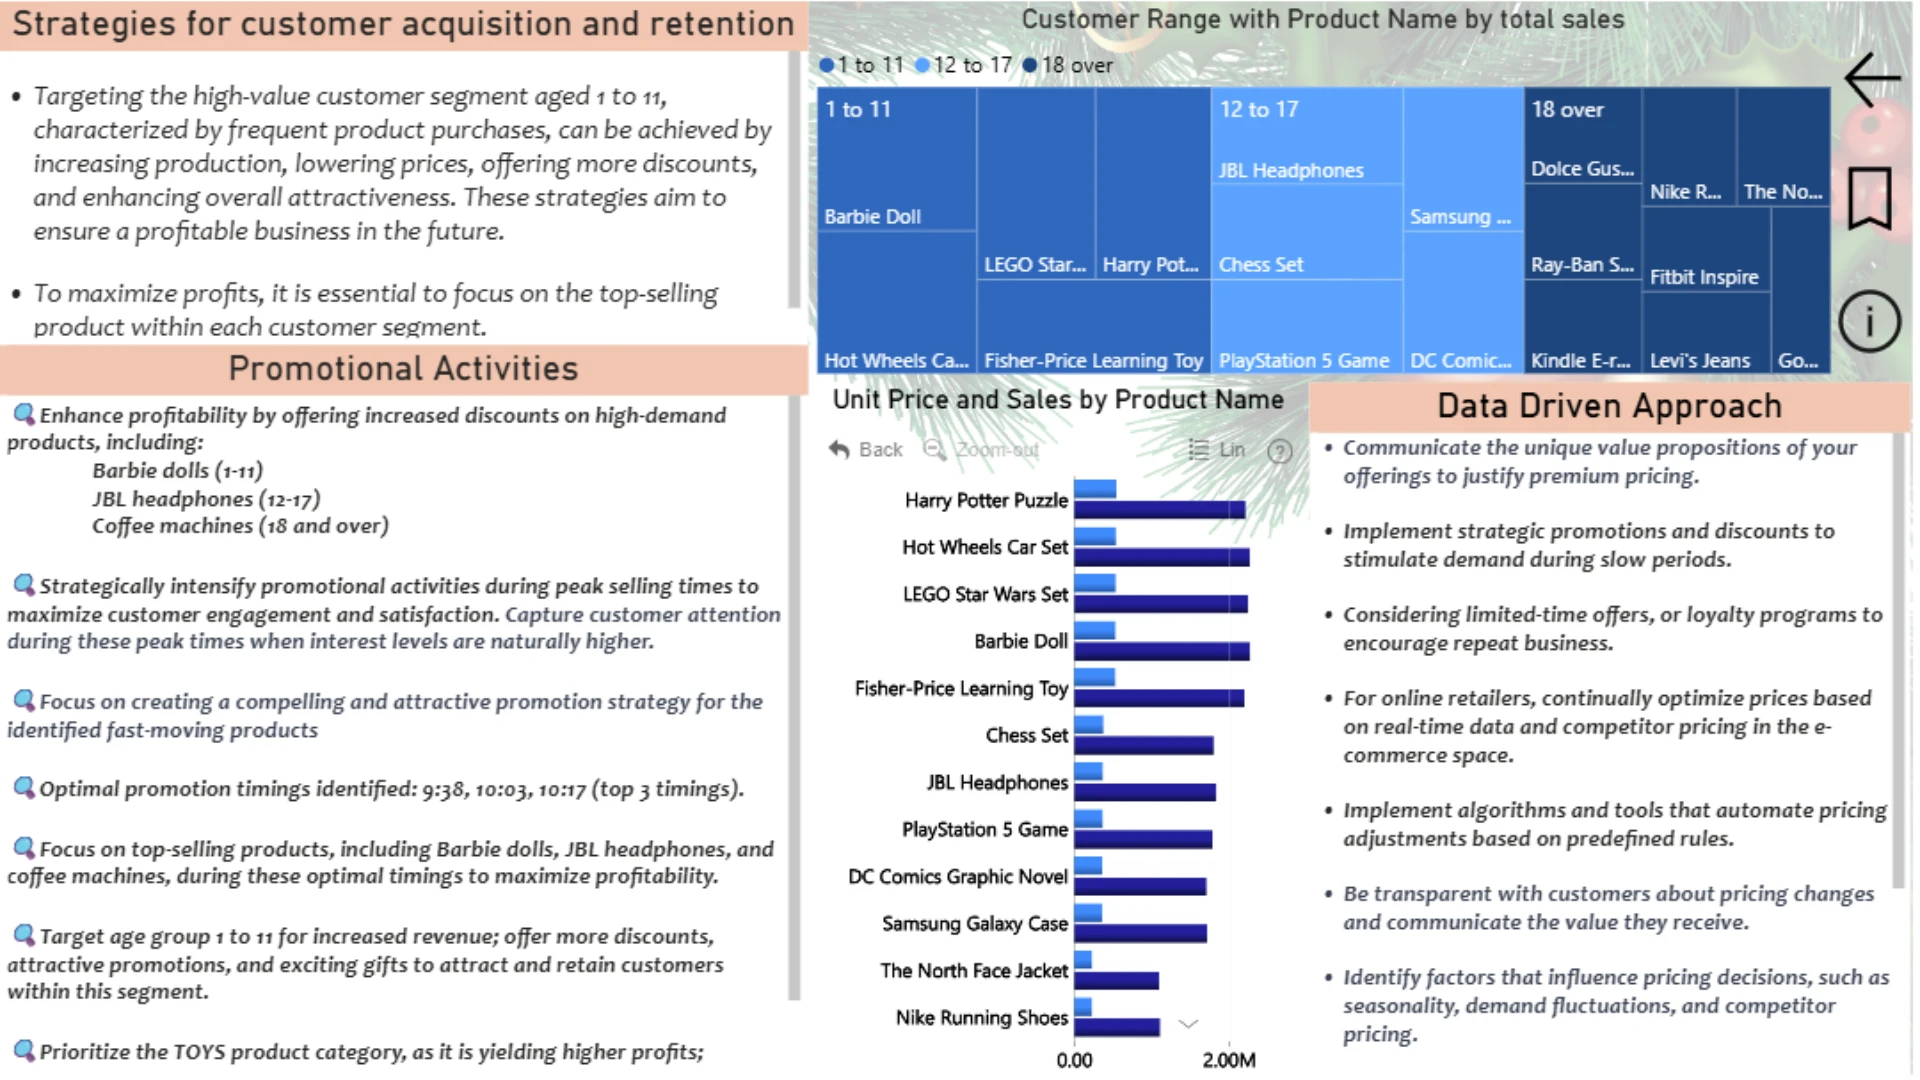
Task: Click LEGO Star Wars Set sales bar
Action: [1160, 604]
